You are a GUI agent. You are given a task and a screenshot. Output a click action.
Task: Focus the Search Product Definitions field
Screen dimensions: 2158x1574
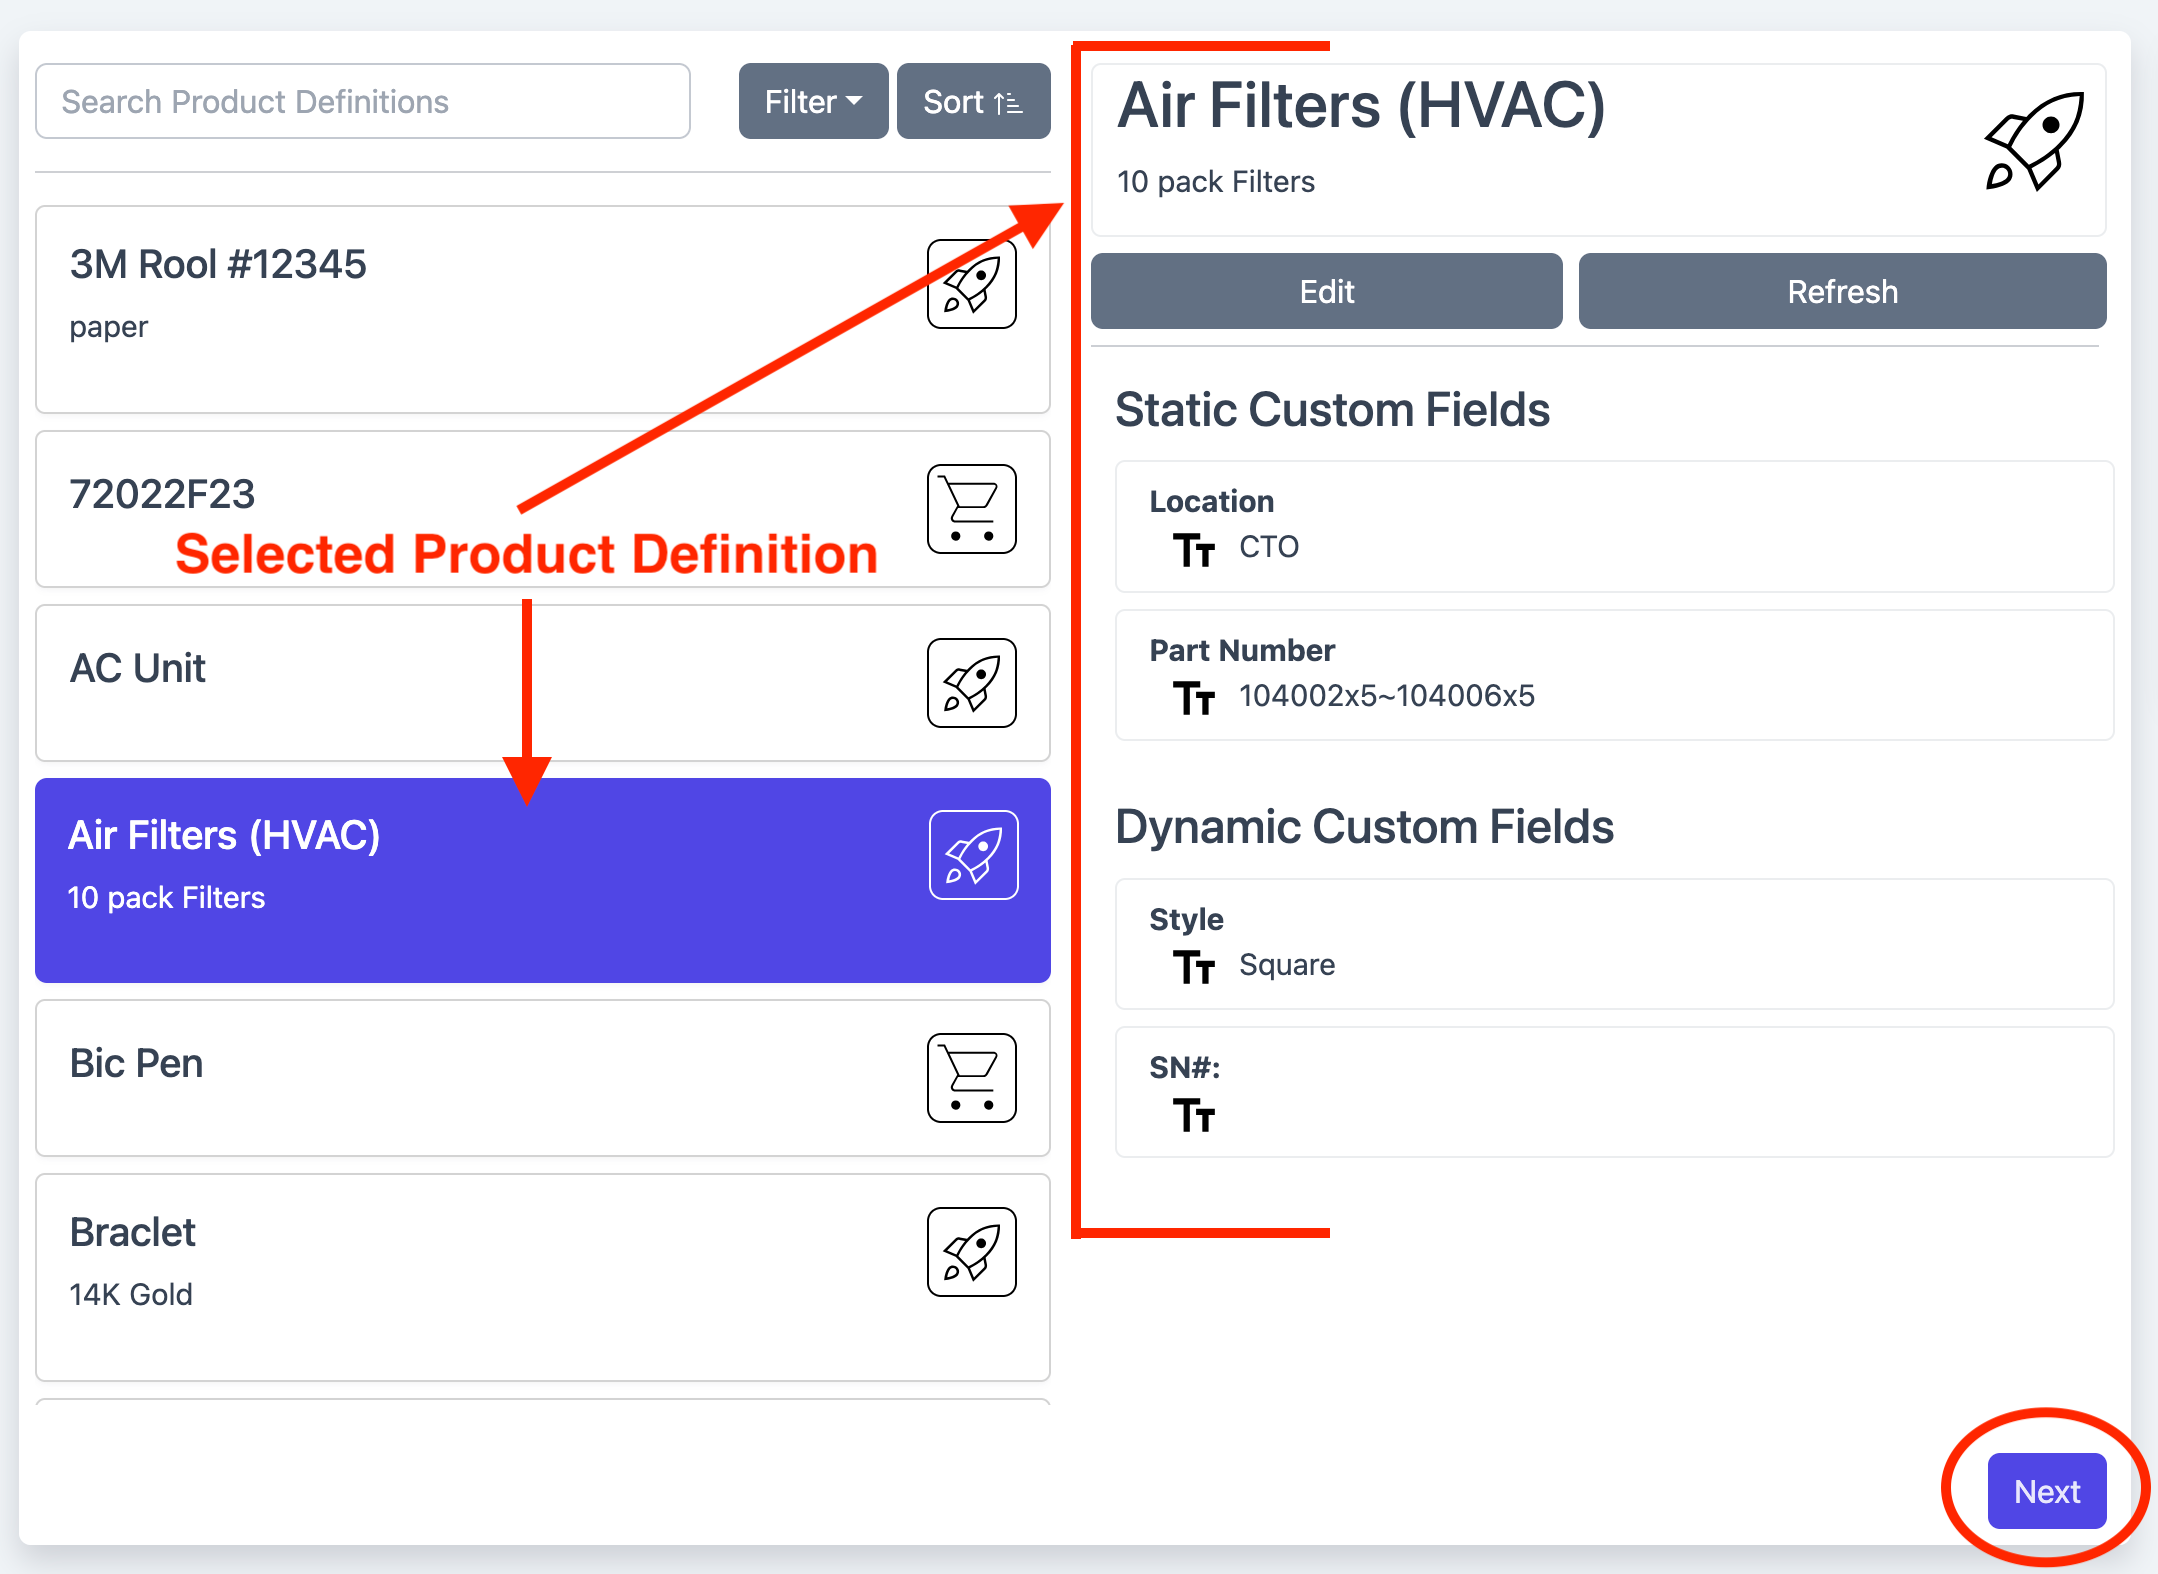pos(362,101)
